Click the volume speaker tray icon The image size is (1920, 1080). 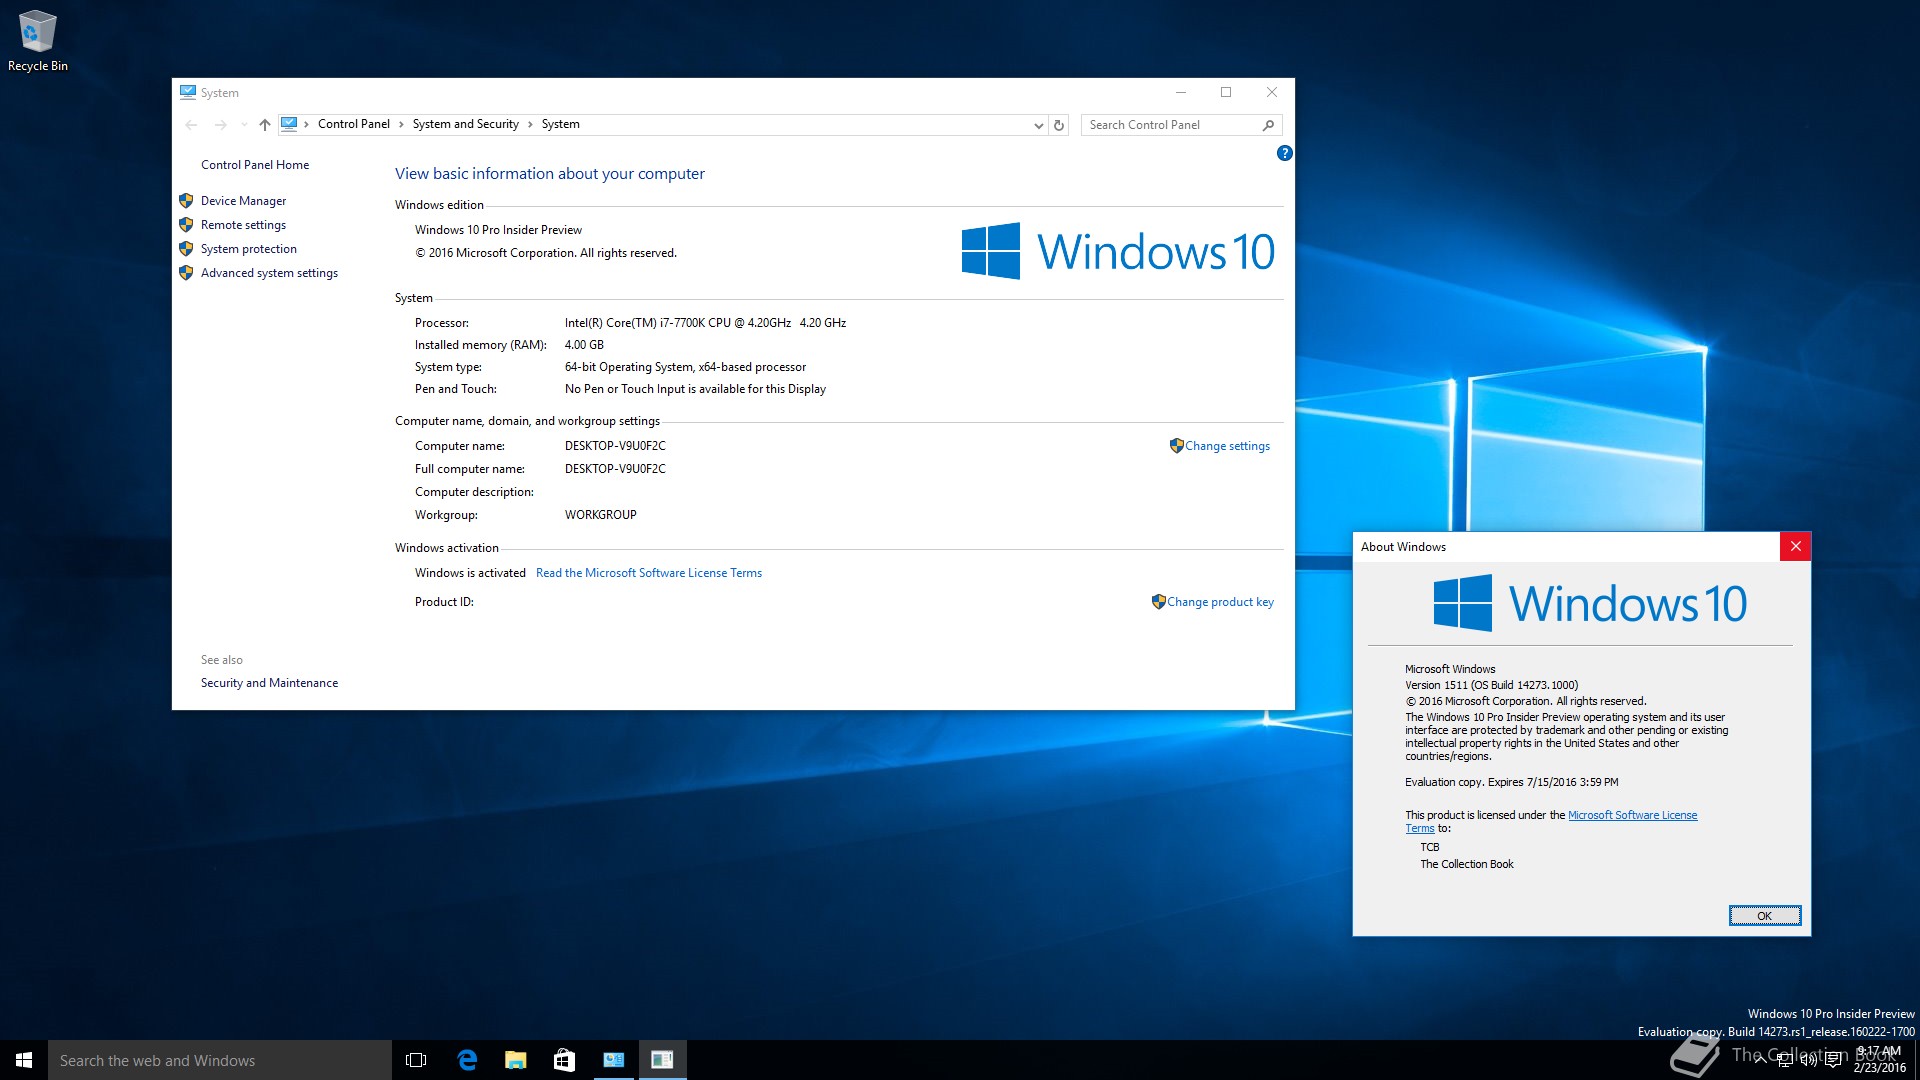1809,1060
